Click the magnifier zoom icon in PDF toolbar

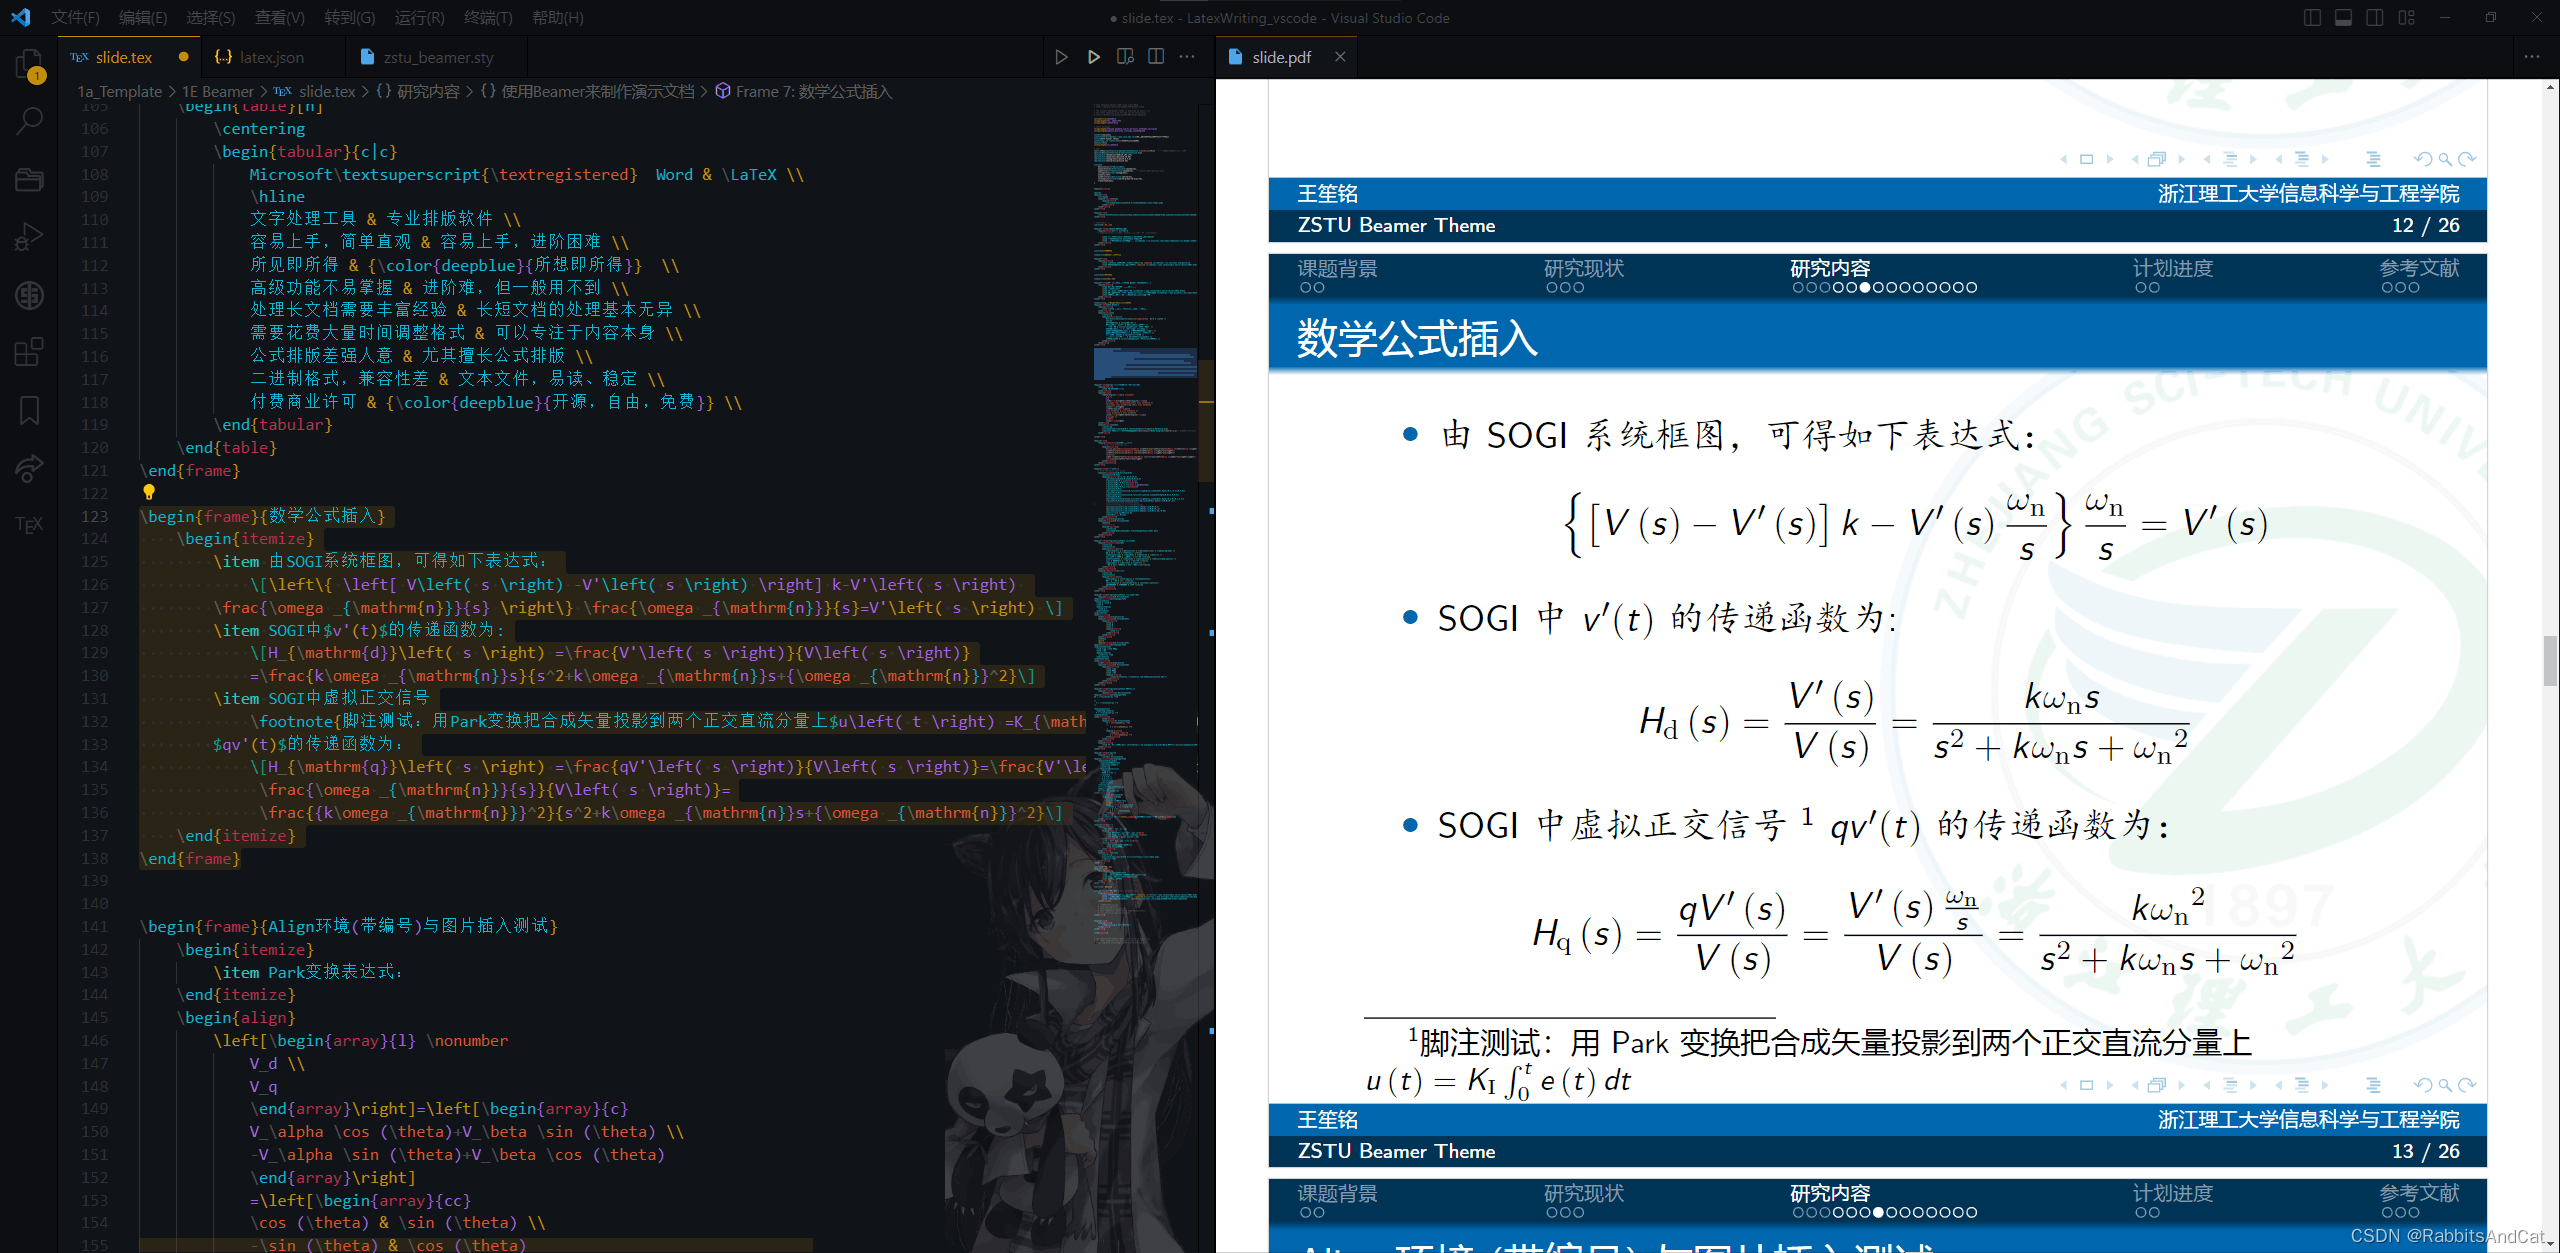point(2445,159)
